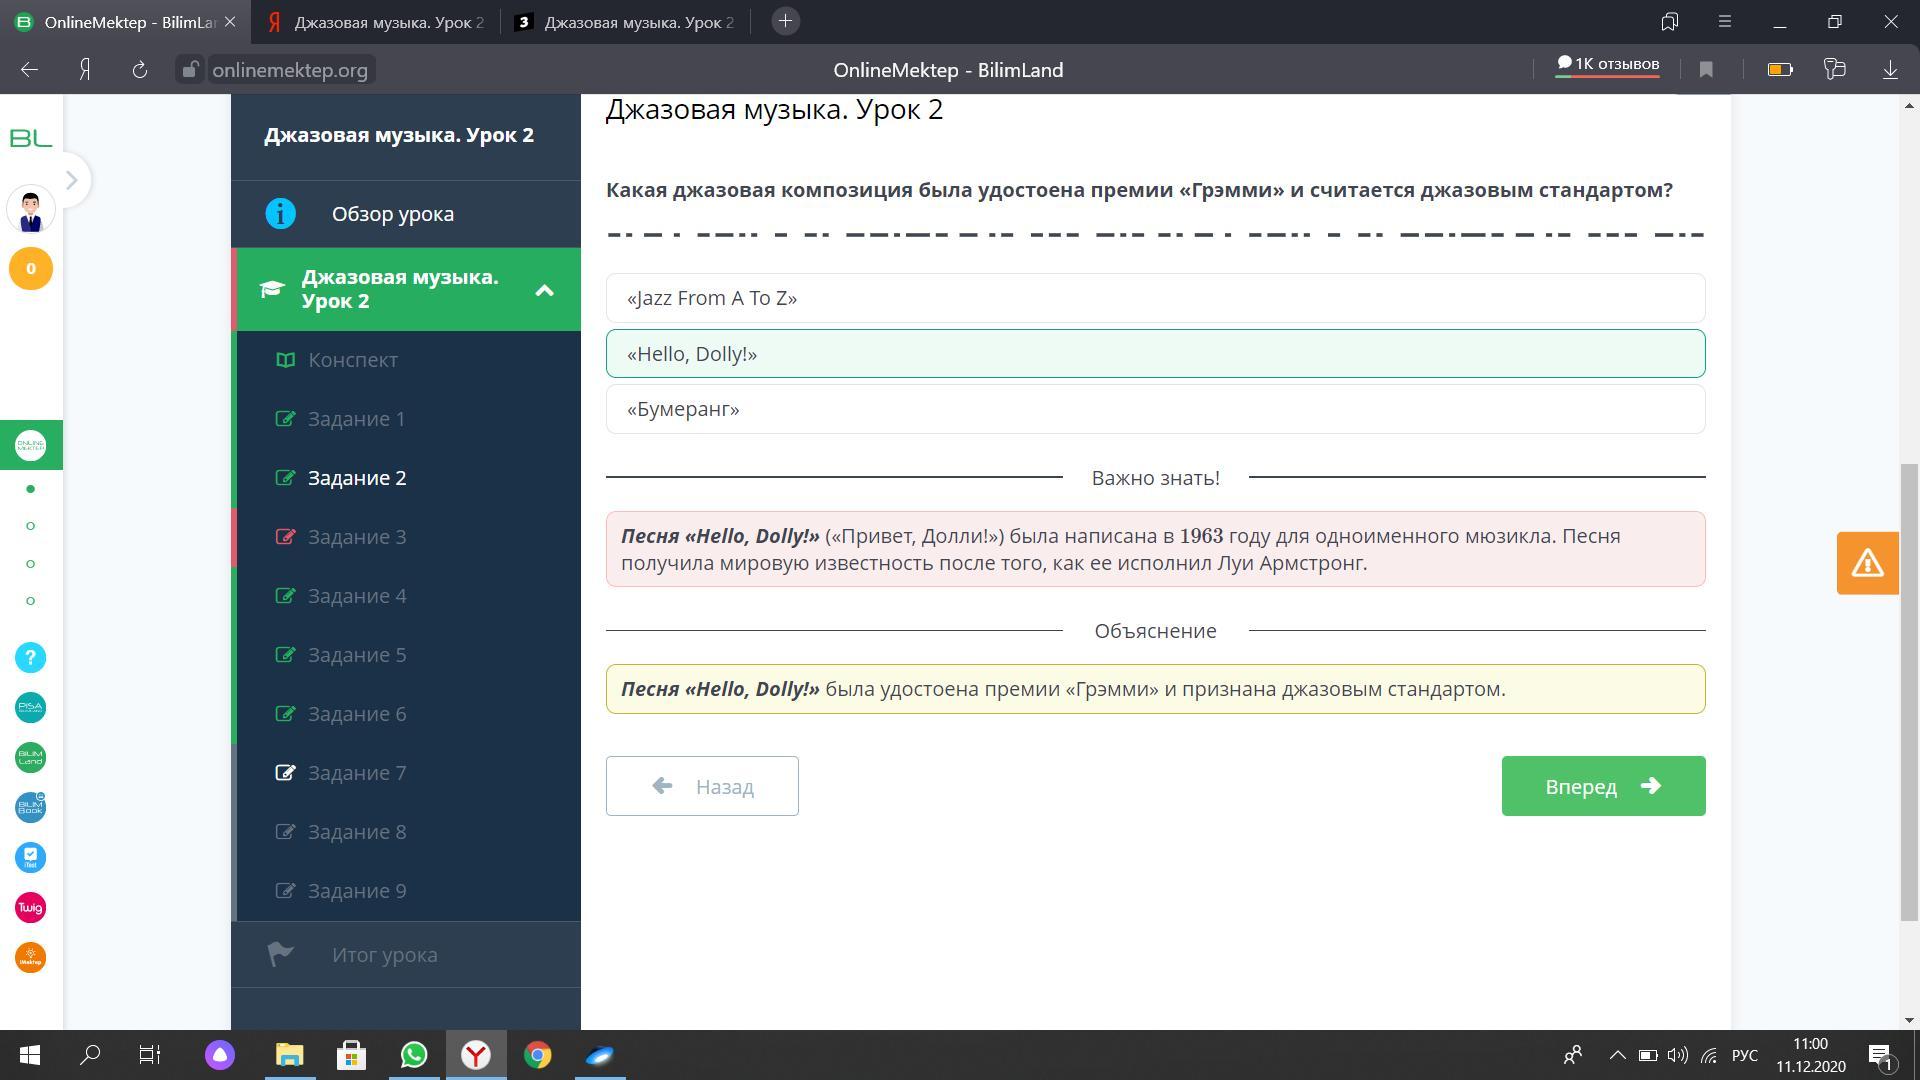The width and height of the screenshot is (1920, 1080).
Task: Click the browser bookmark icon
Action: tap(1706, 69)
